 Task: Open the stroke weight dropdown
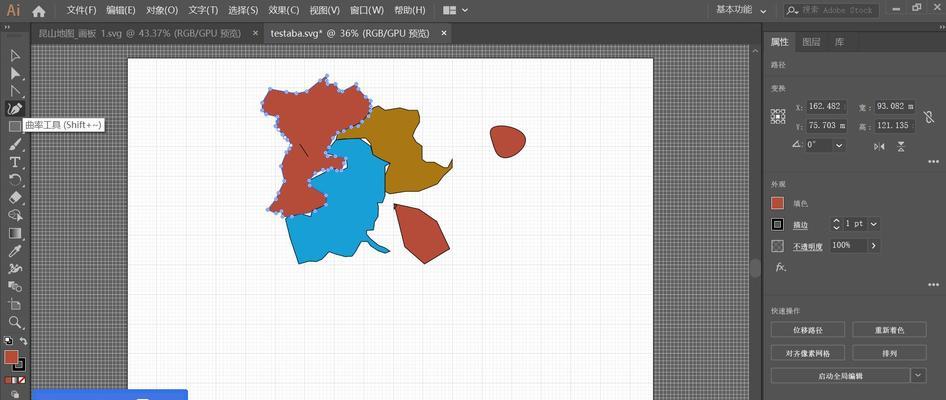pos(874,224)
